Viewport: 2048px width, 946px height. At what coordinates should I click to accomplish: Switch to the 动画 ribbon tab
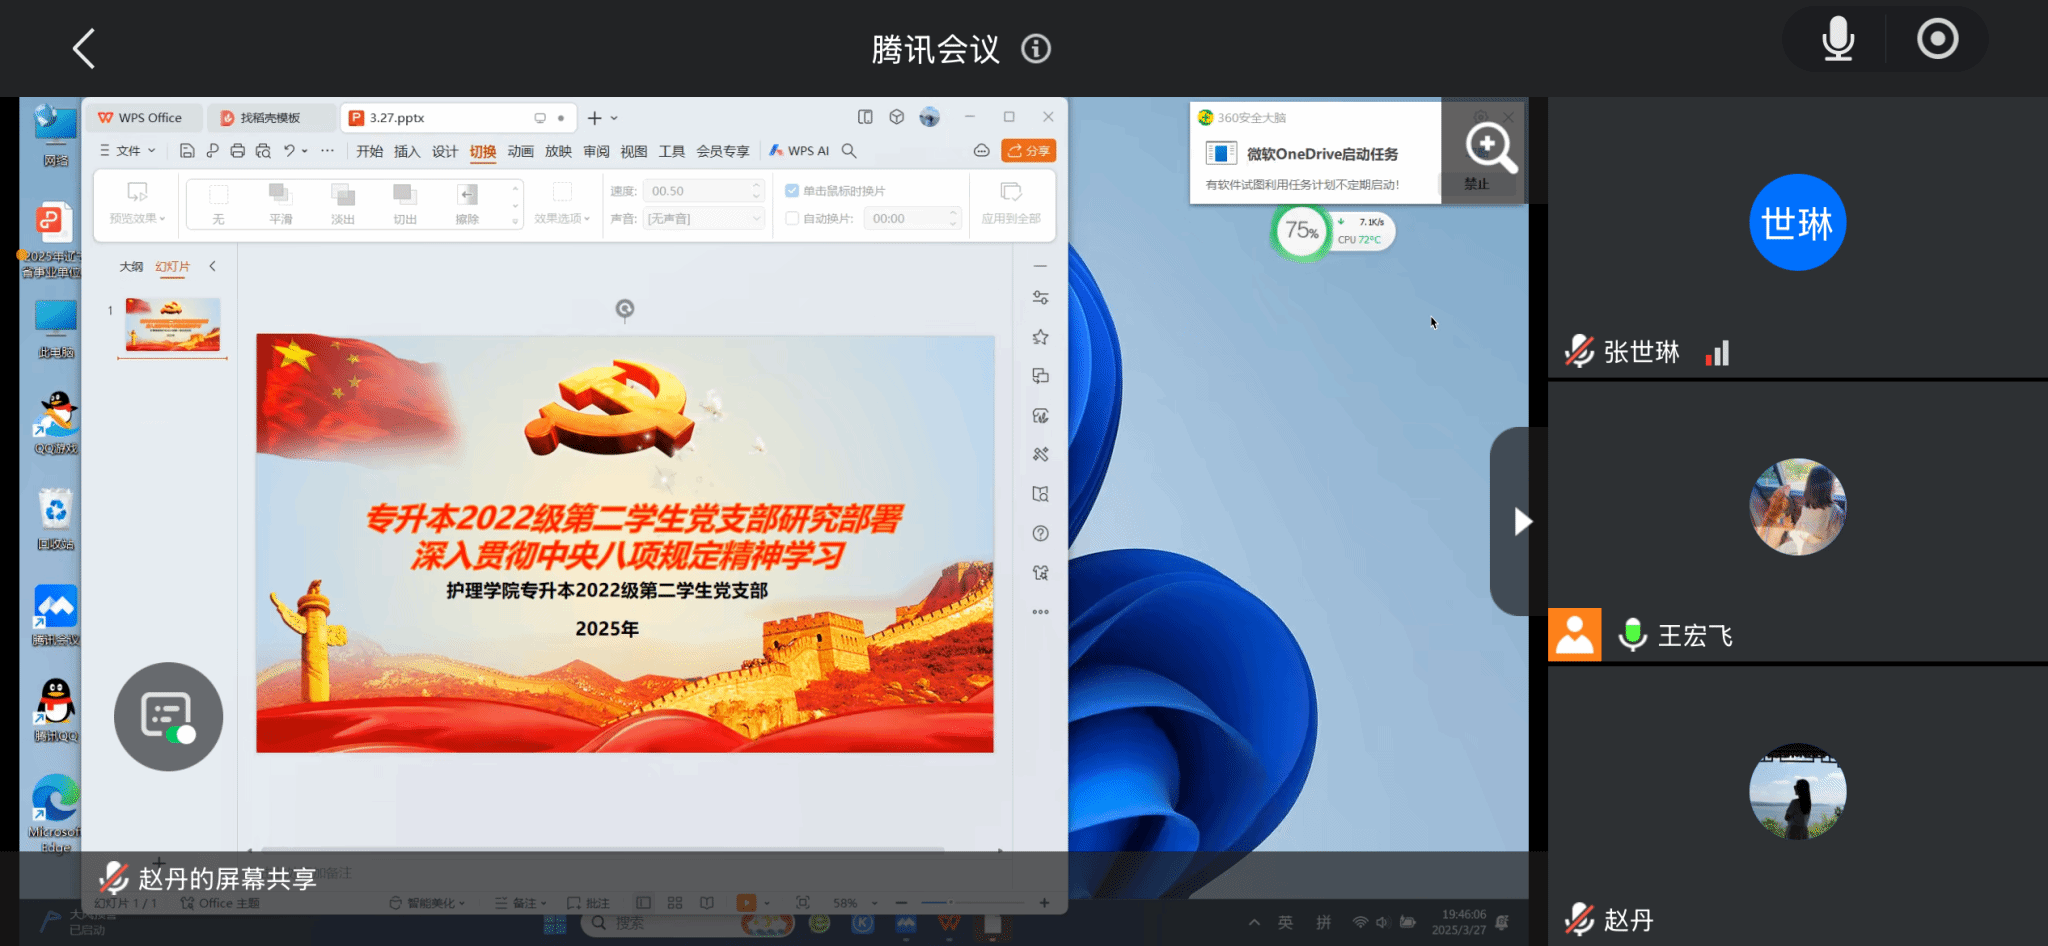(x=520, y=151)
